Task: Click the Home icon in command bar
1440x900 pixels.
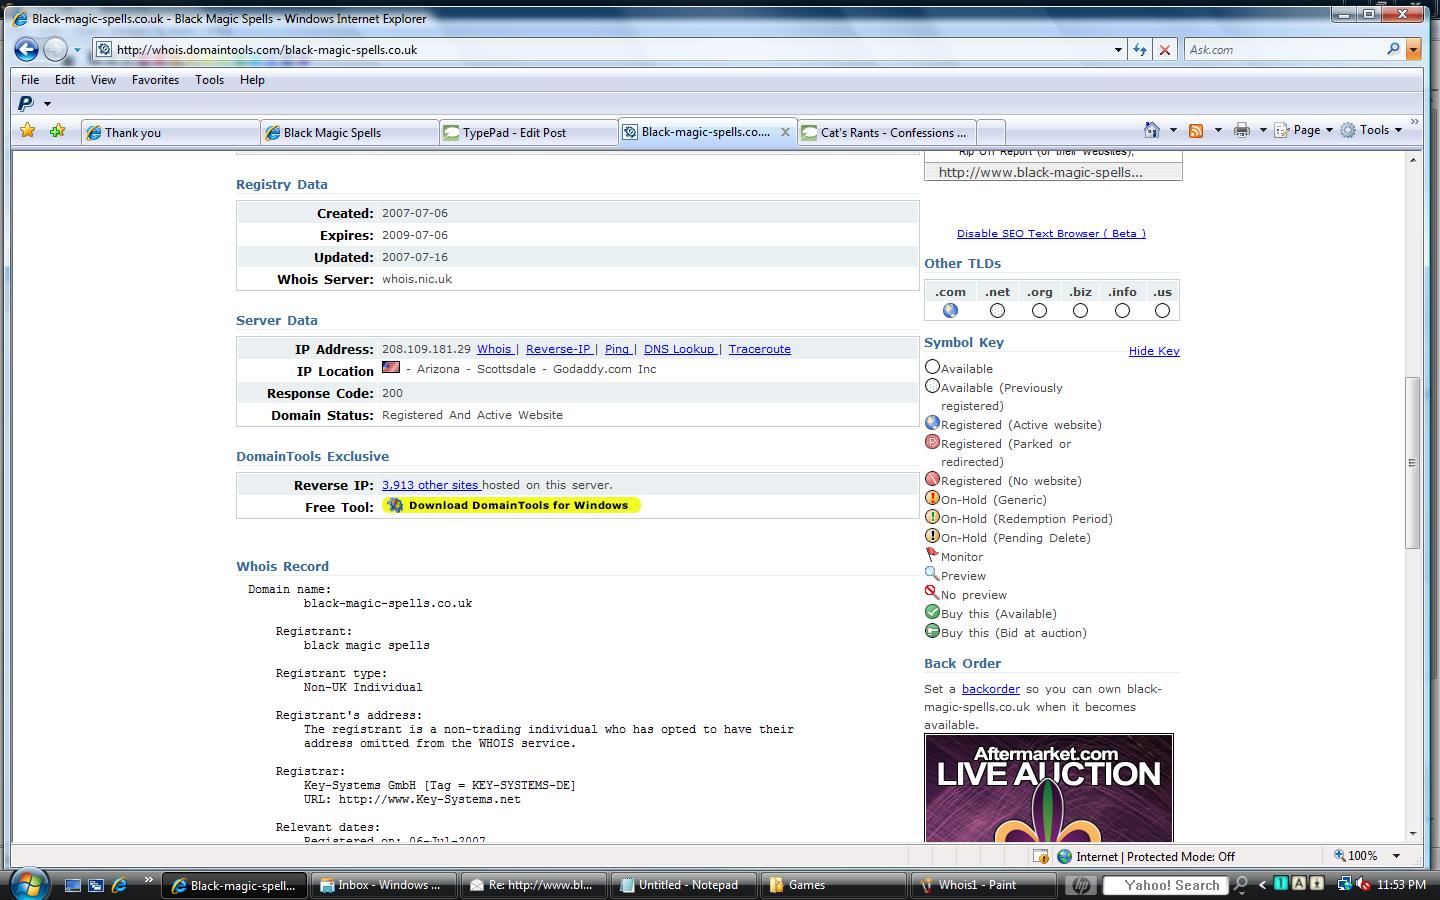Action: click(1152, 130)
